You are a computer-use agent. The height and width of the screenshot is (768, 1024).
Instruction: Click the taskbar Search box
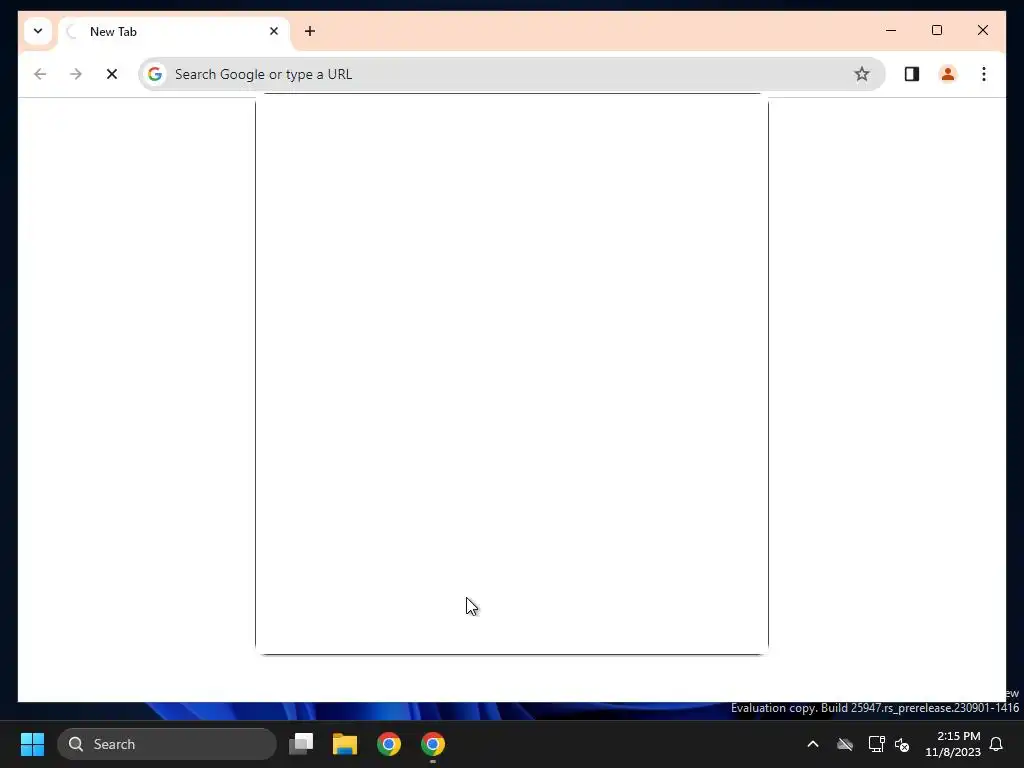pyautogui.click(x=167, y=744)
